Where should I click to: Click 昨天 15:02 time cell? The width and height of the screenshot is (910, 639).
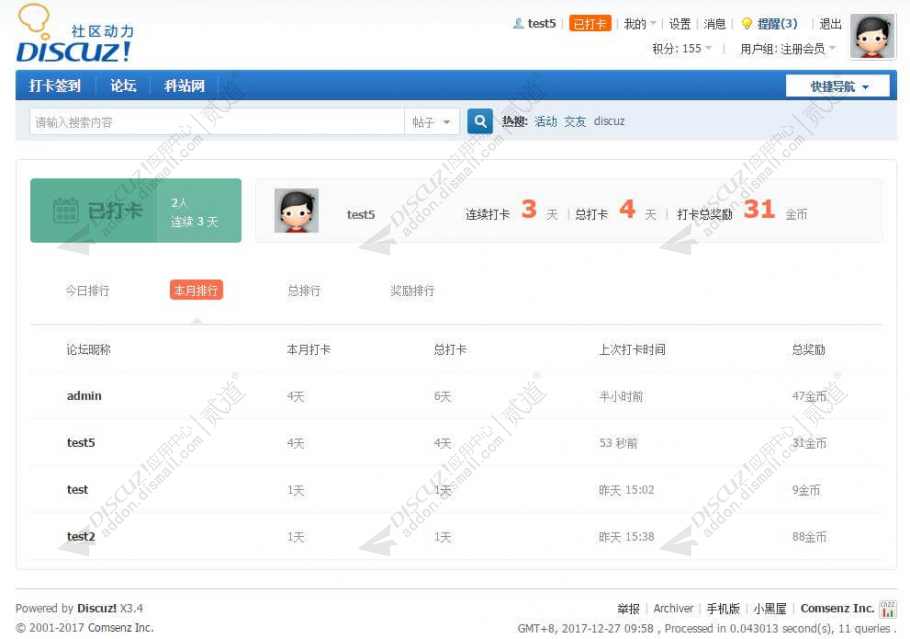[626, 490]
